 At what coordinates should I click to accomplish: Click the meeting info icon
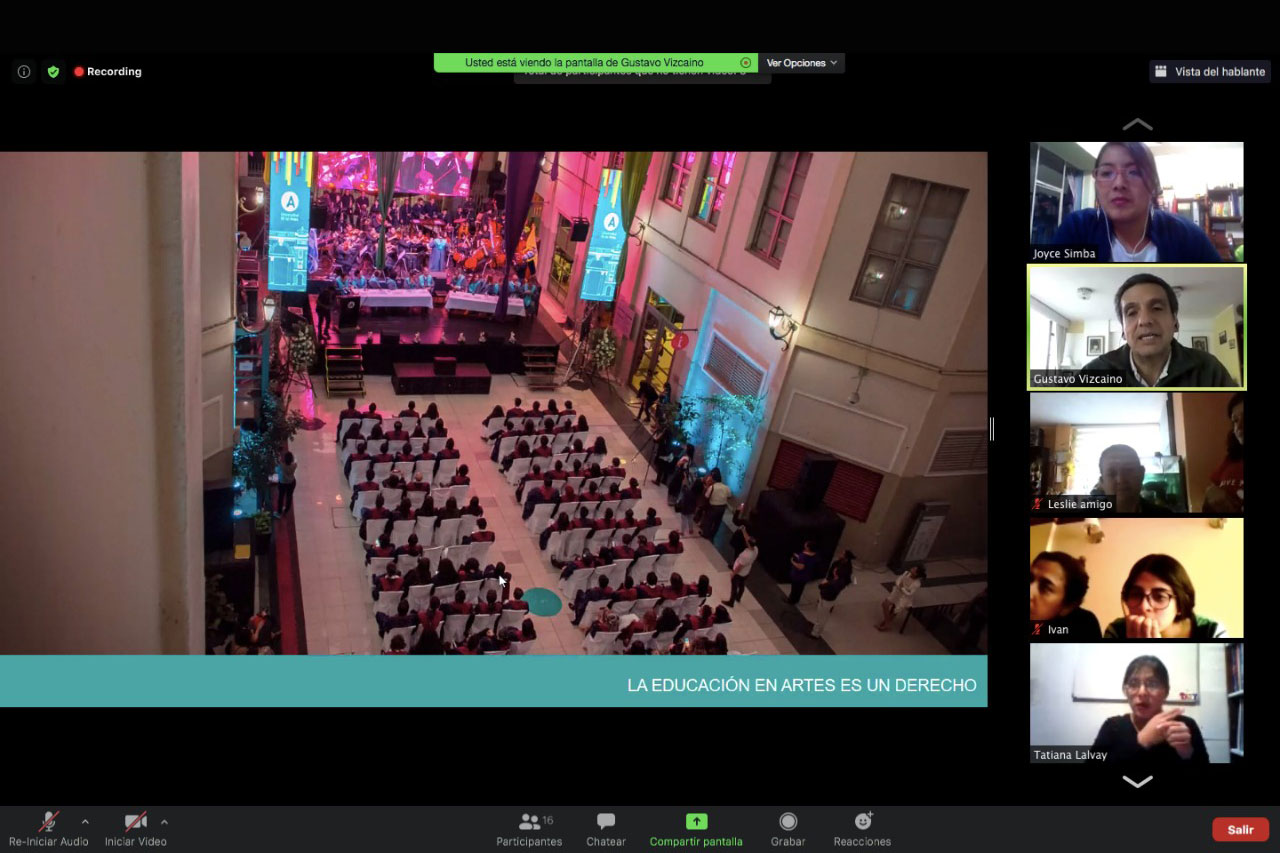[24, 72]
